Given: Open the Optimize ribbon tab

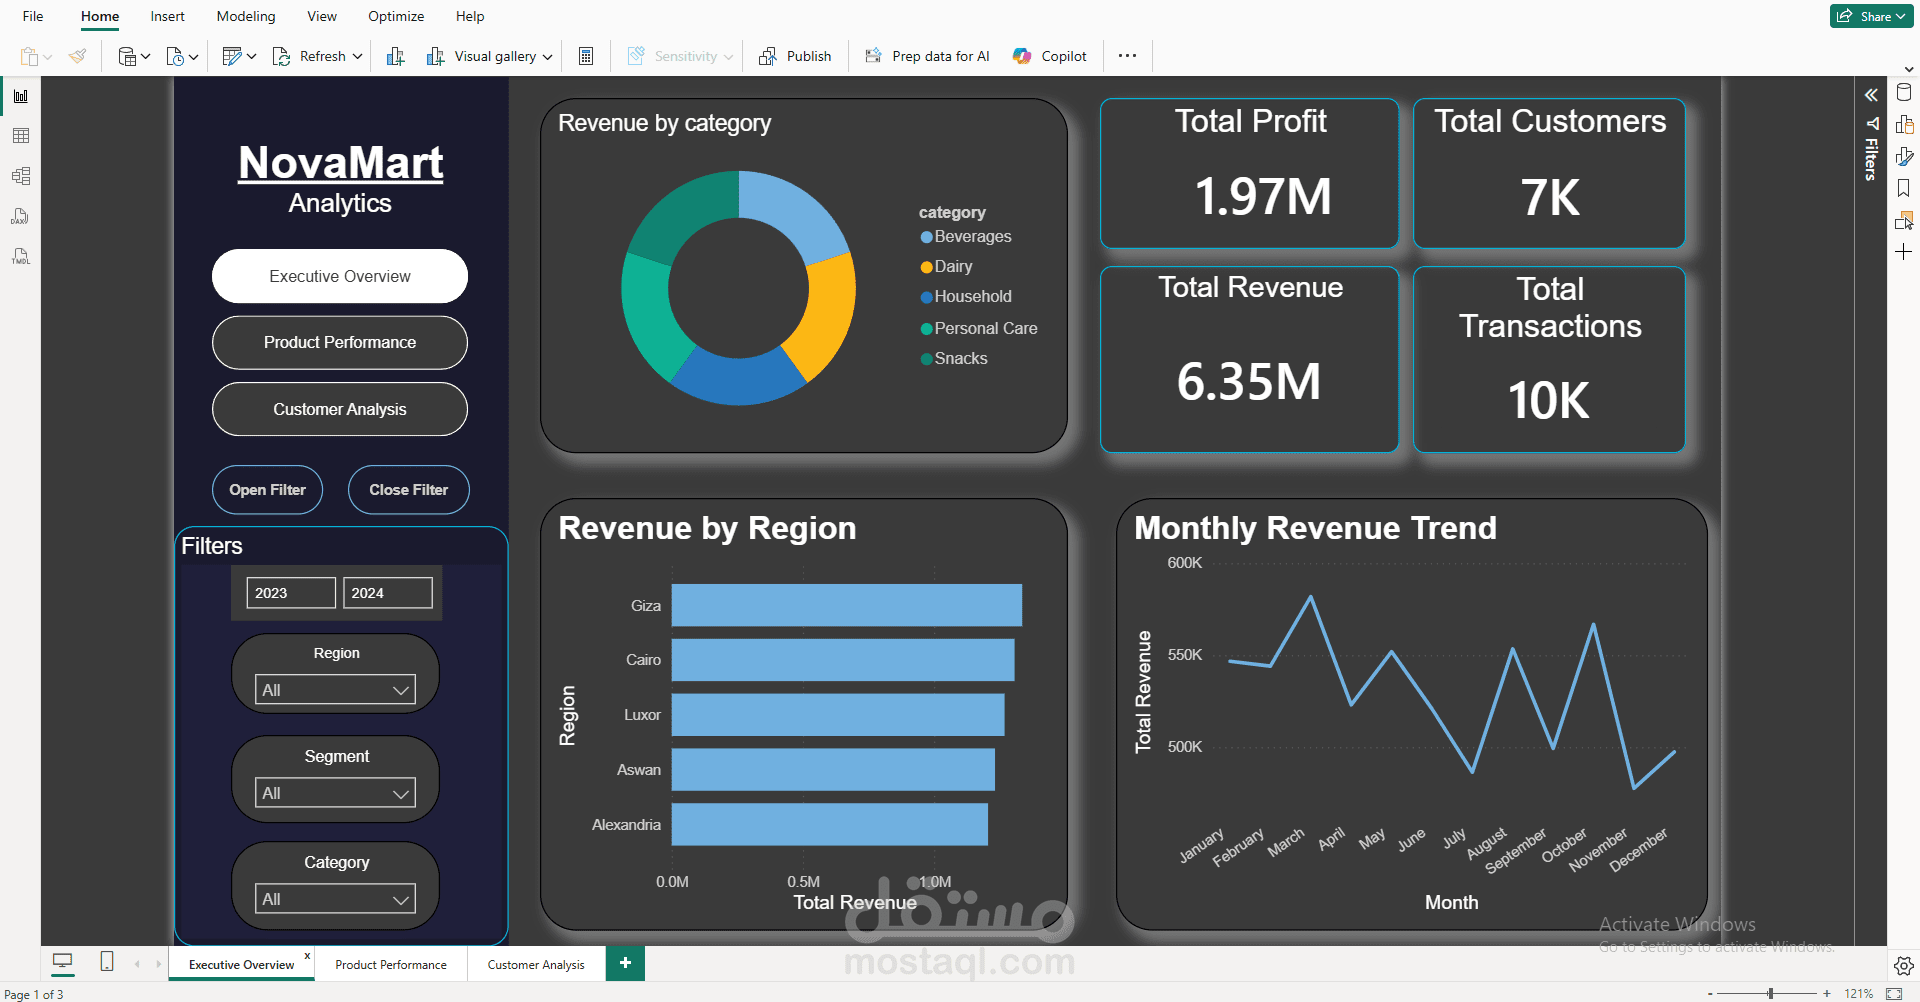Looking at the screenshot, I should (396, 16).
